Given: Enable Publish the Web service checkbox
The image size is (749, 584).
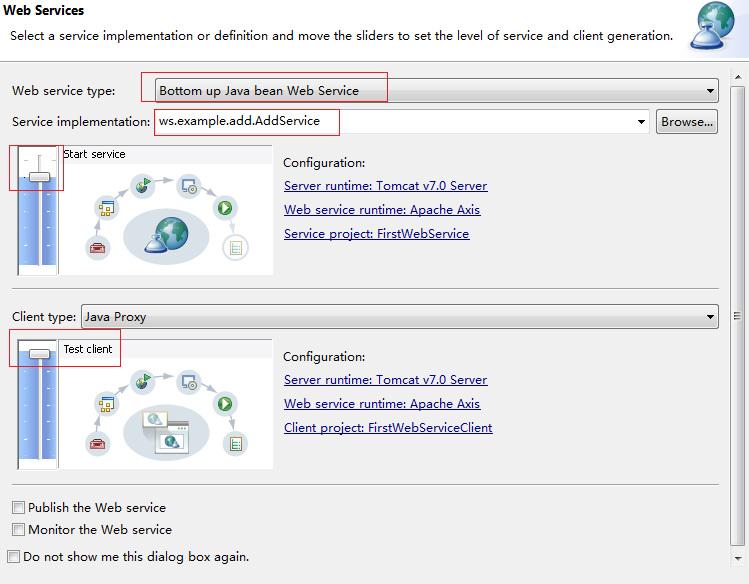Looking at the screenshot, I should tap(18, 507).
